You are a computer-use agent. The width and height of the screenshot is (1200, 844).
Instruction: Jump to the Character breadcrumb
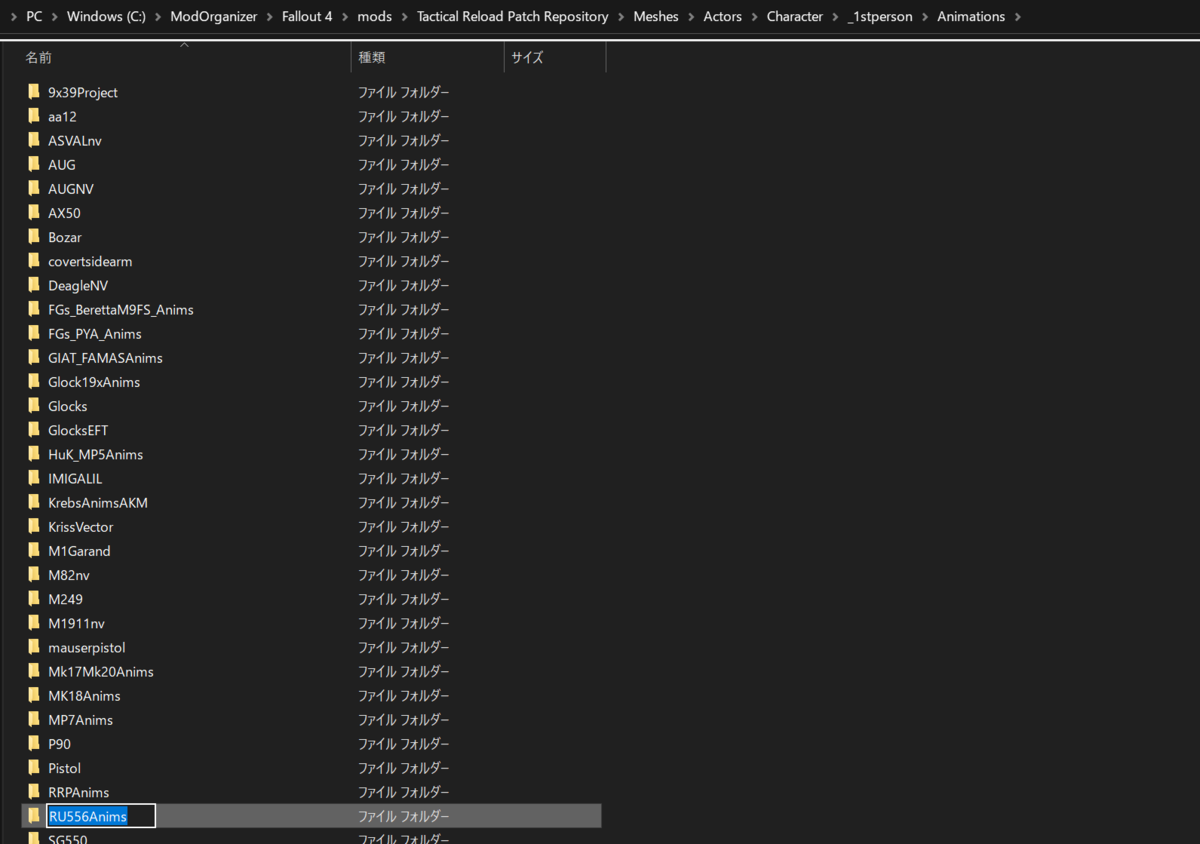coord(795,17)
